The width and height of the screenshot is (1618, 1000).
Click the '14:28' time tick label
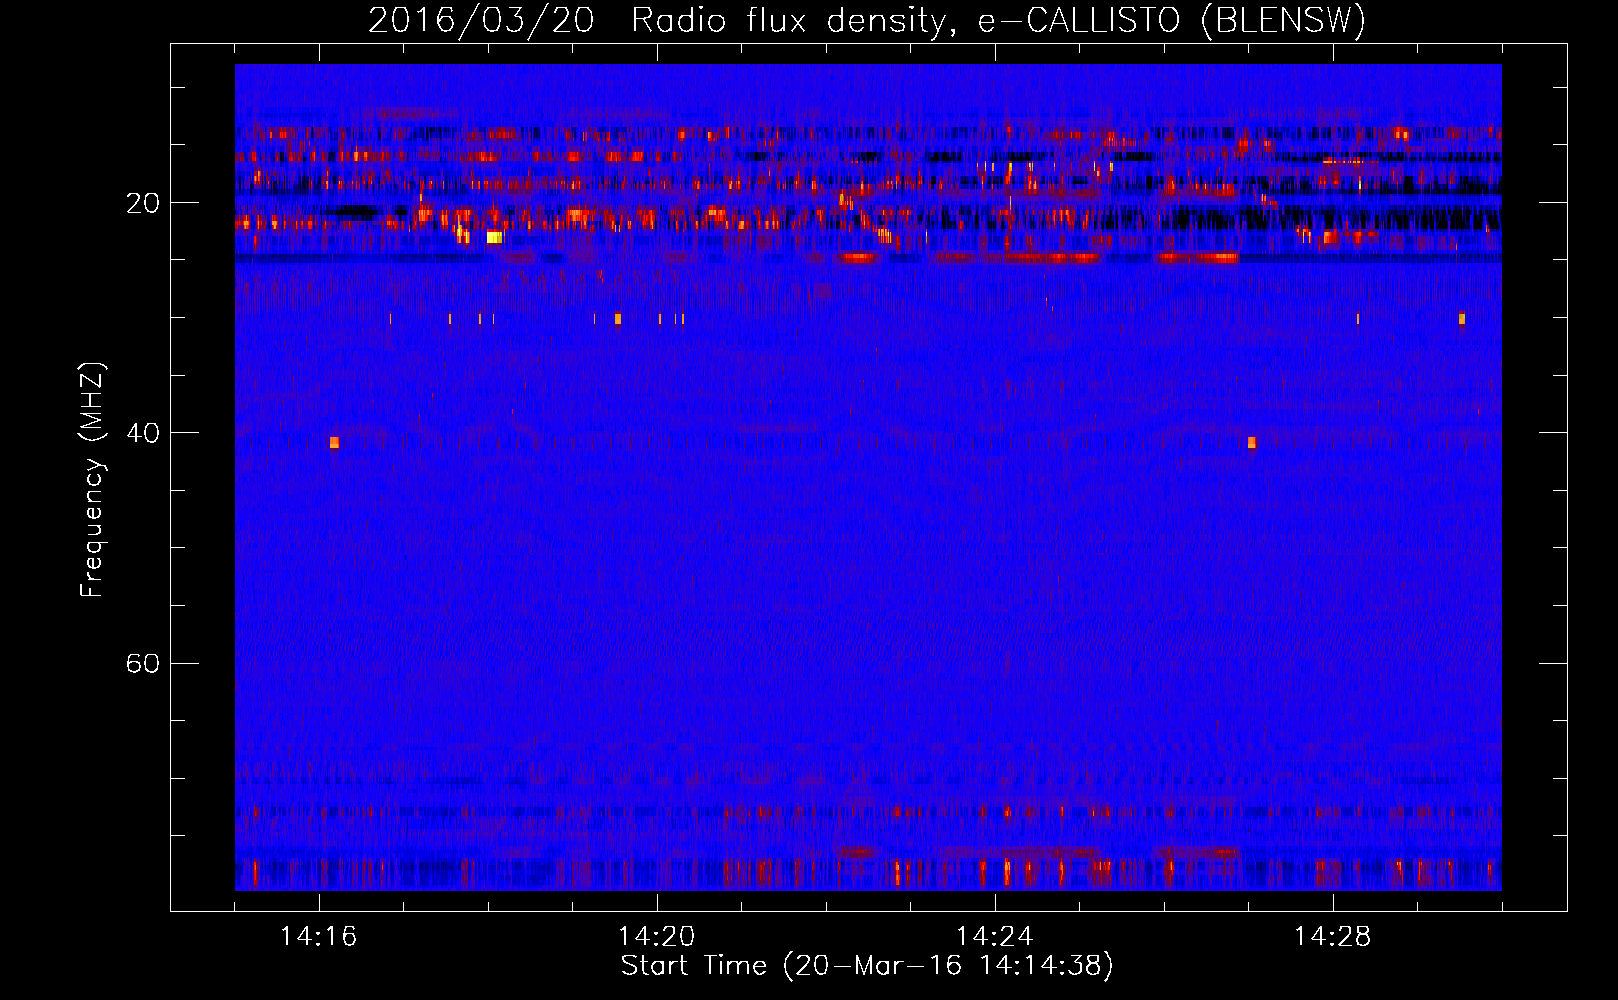pos(1333,937)
